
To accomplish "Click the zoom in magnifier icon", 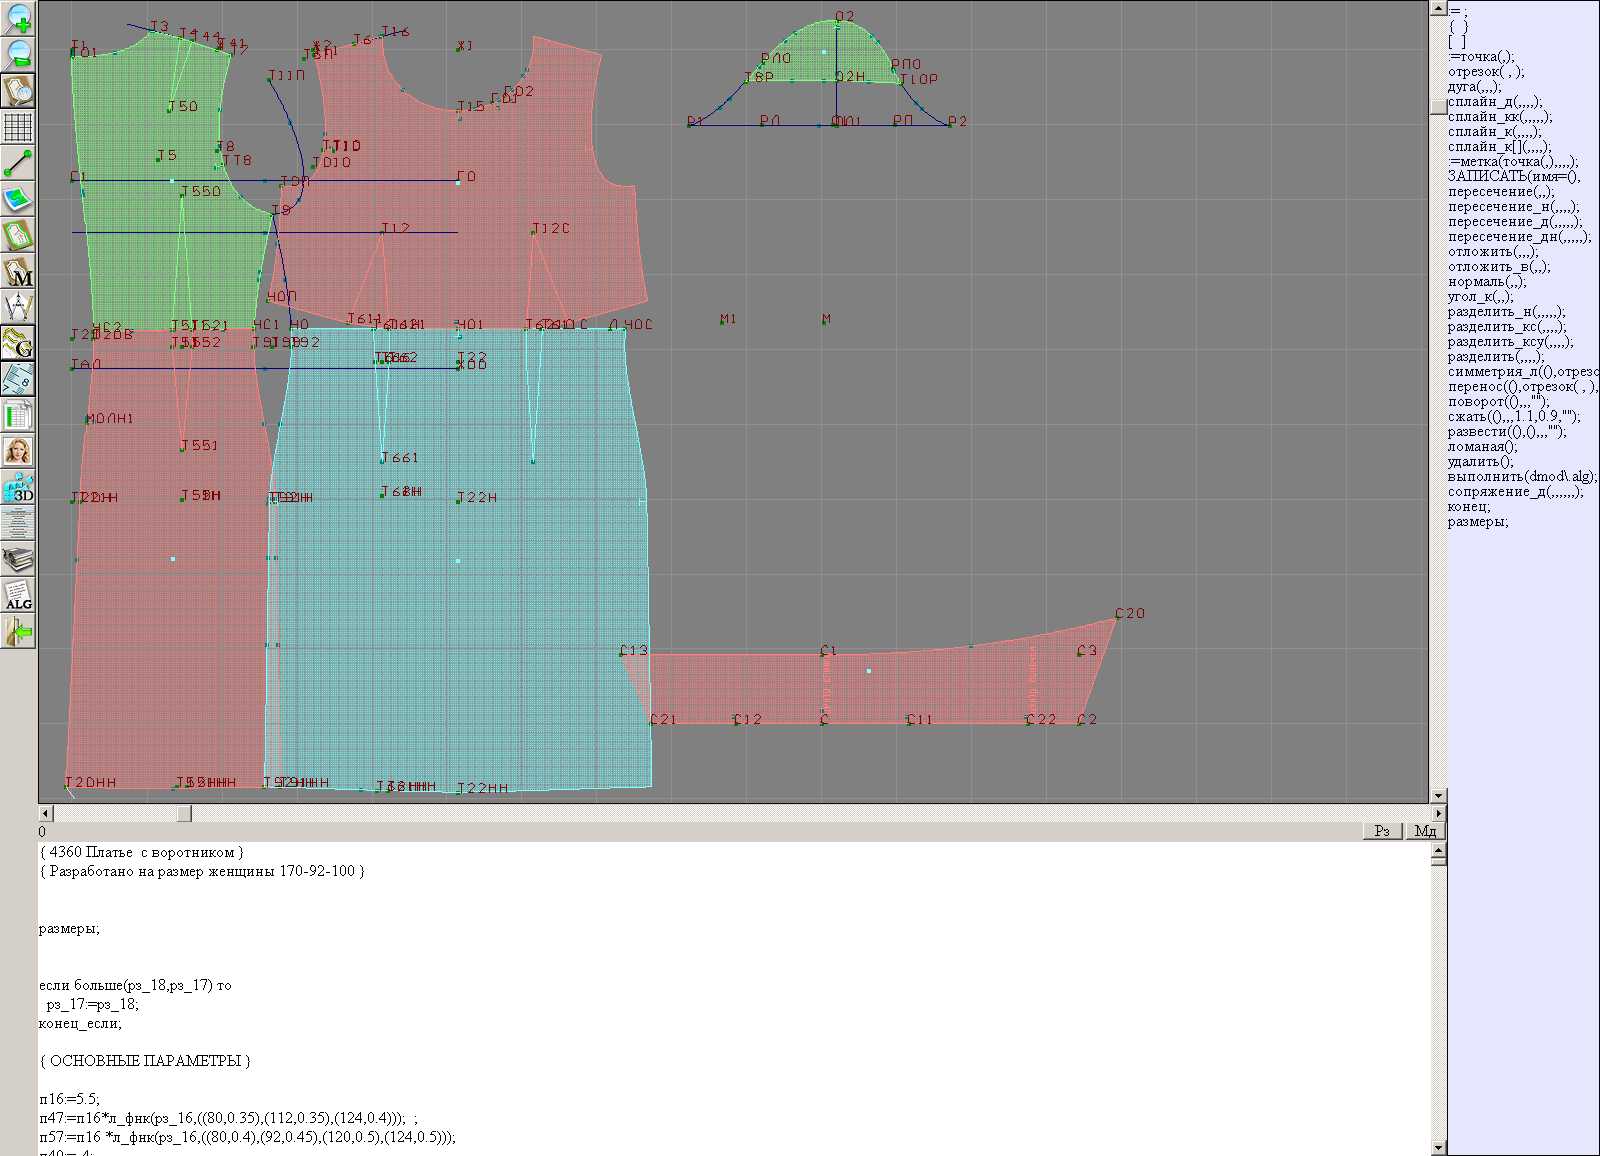I will [x=18, y=18].
